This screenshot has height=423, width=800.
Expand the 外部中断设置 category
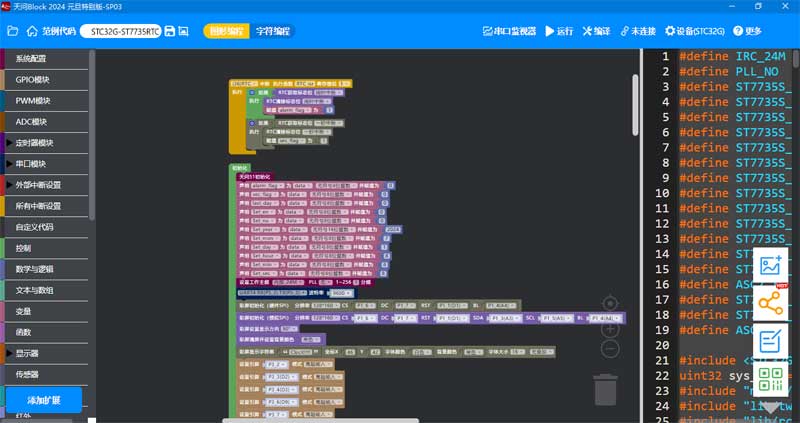(46, 185)
